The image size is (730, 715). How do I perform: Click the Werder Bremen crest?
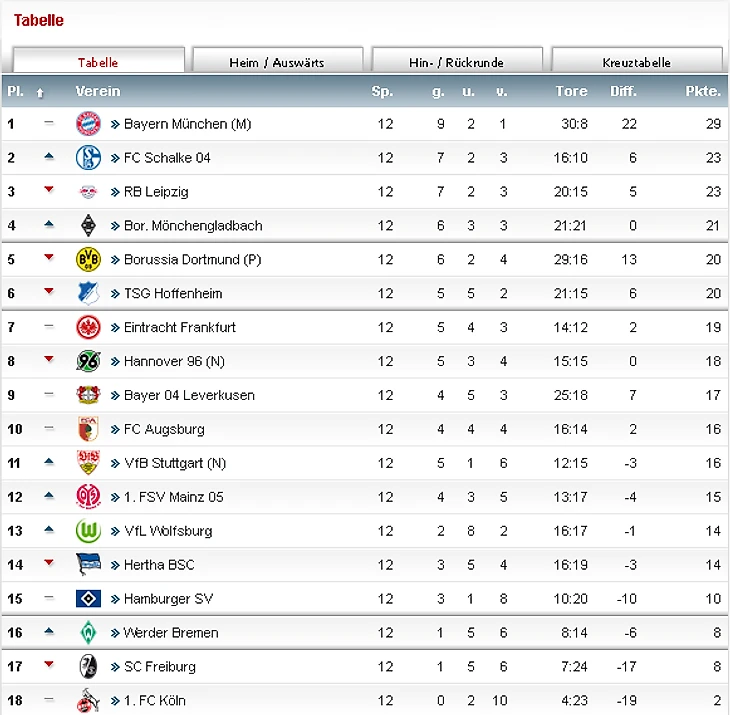[x=88, y=633]
